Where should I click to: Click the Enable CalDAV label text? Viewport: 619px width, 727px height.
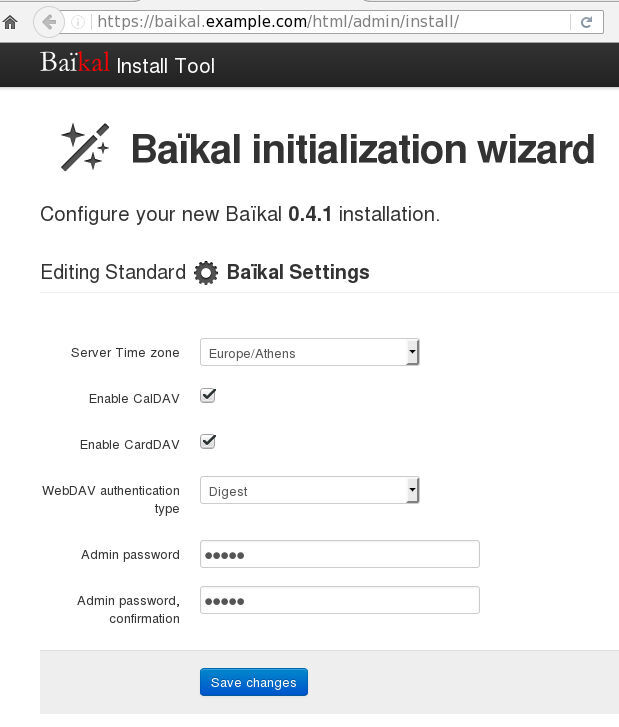tap(134, 398)
